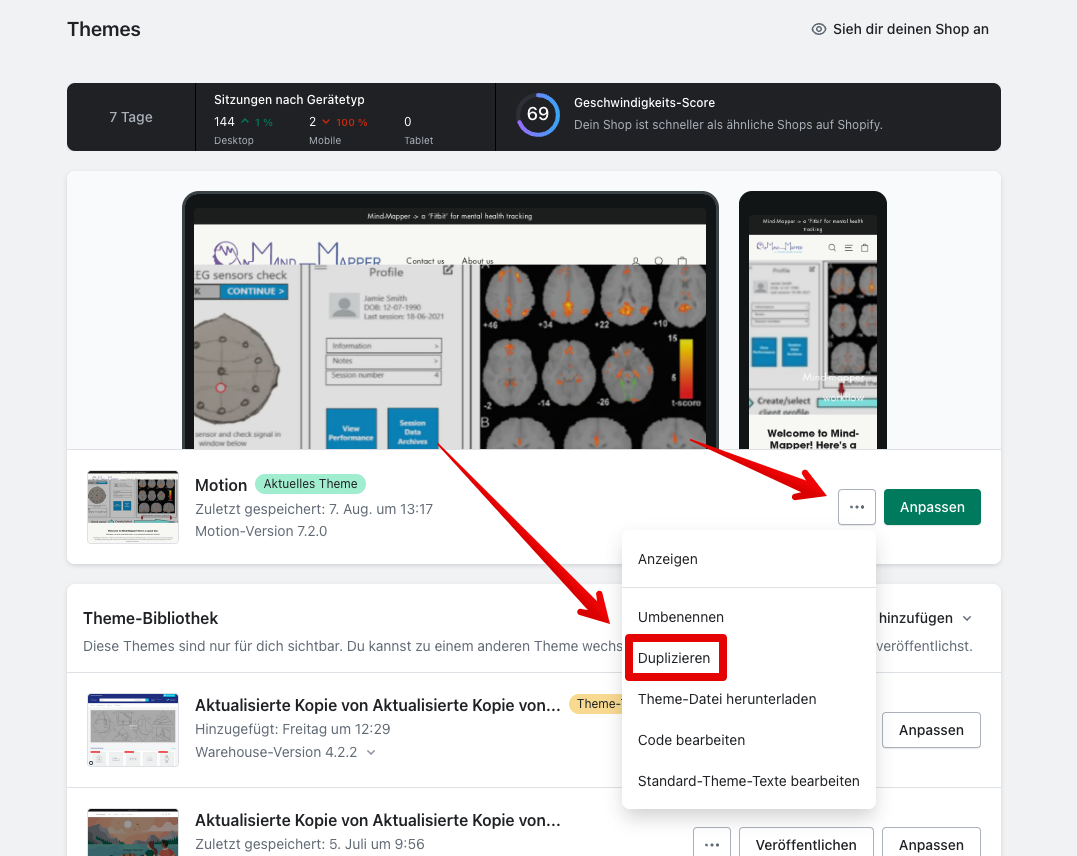Expand the 'hinzufügen' theme dropdown

tap(925, 618)
